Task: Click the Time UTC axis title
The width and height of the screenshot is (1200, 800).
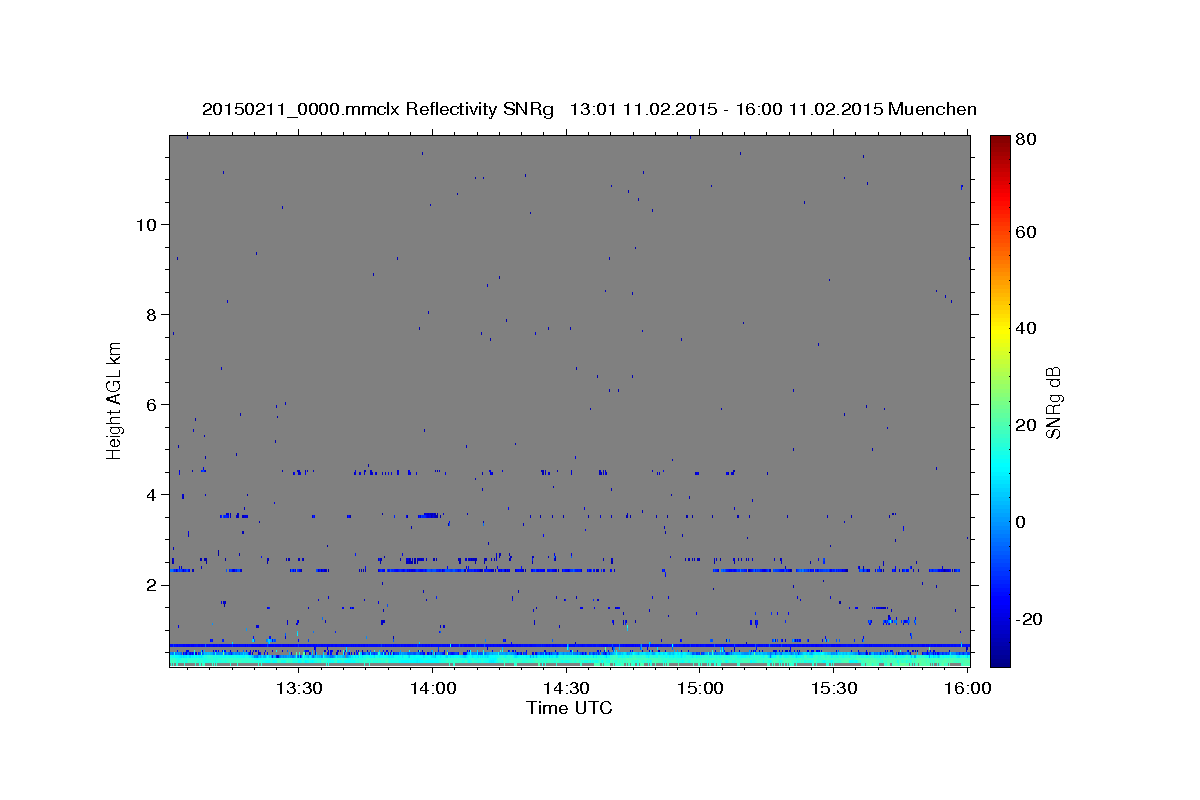Action: pyautogui.click(x=569, y=708)
